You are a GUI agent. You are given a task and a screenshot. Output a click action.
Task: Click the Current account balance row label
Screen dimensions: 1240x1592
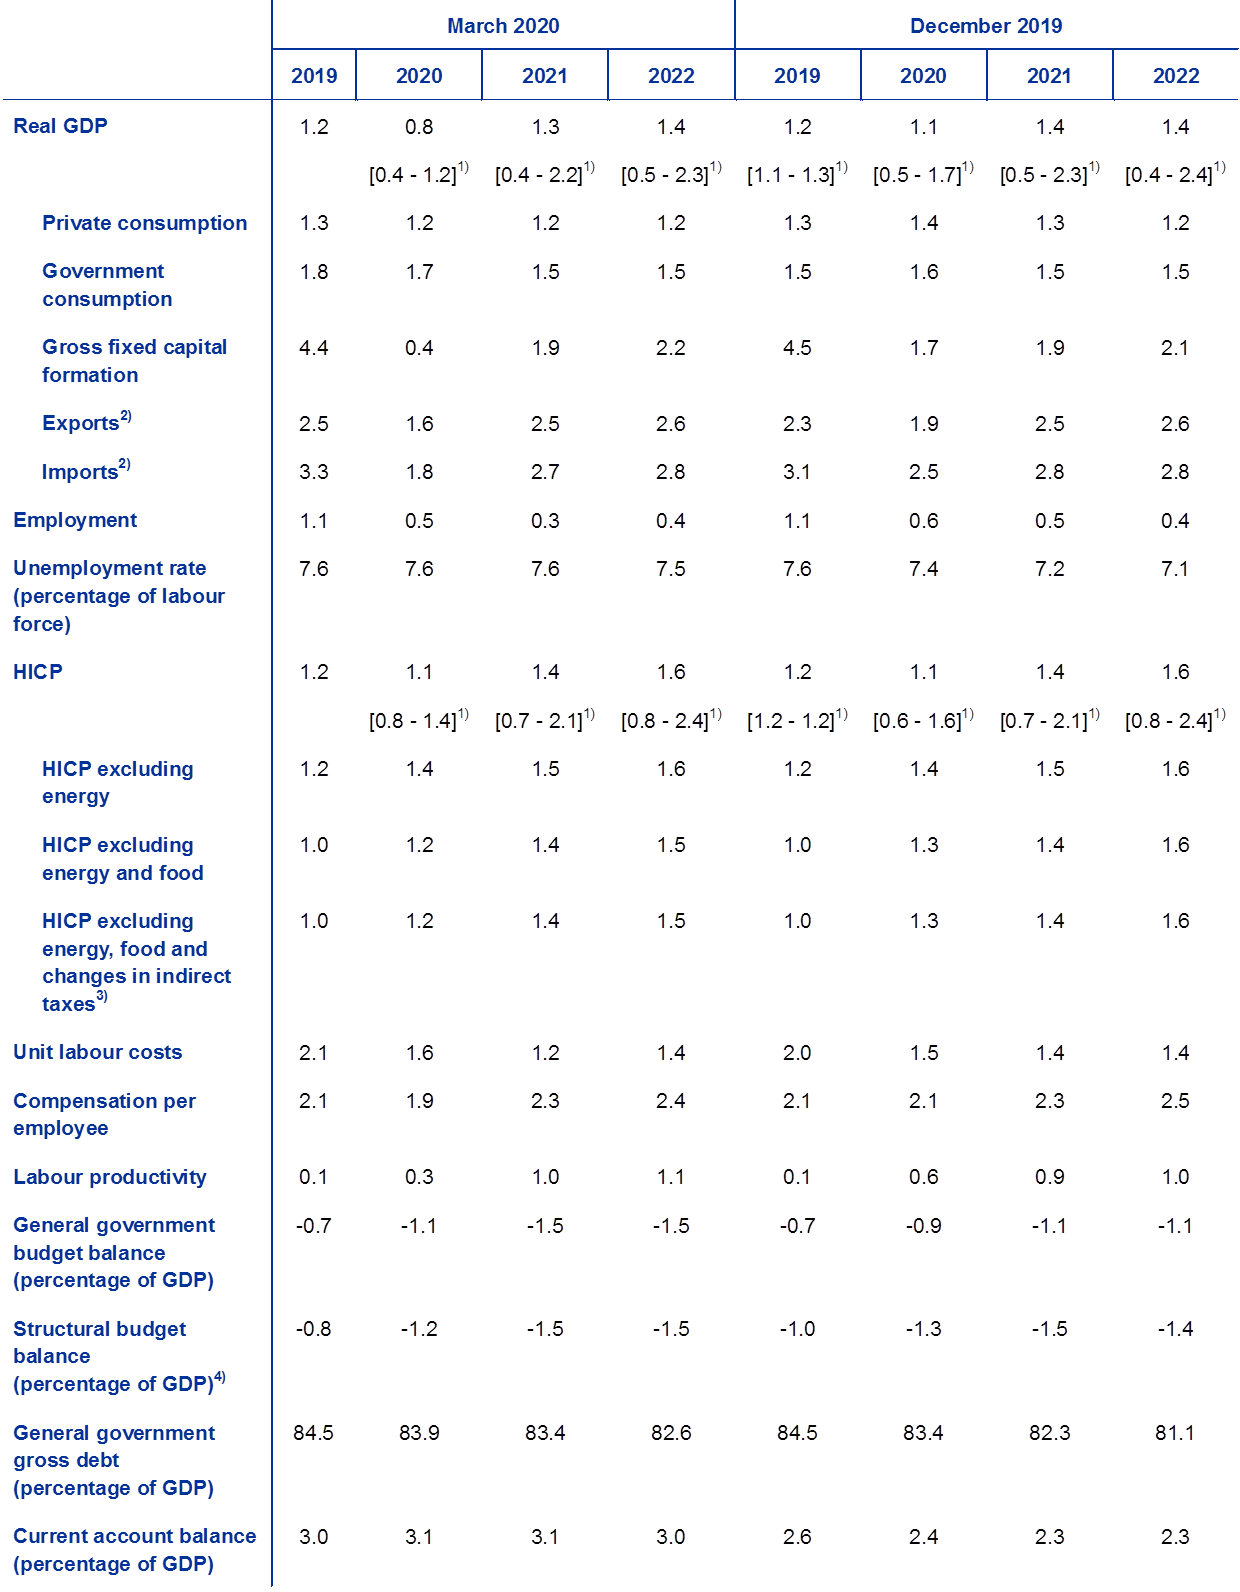pos(134,1550)
